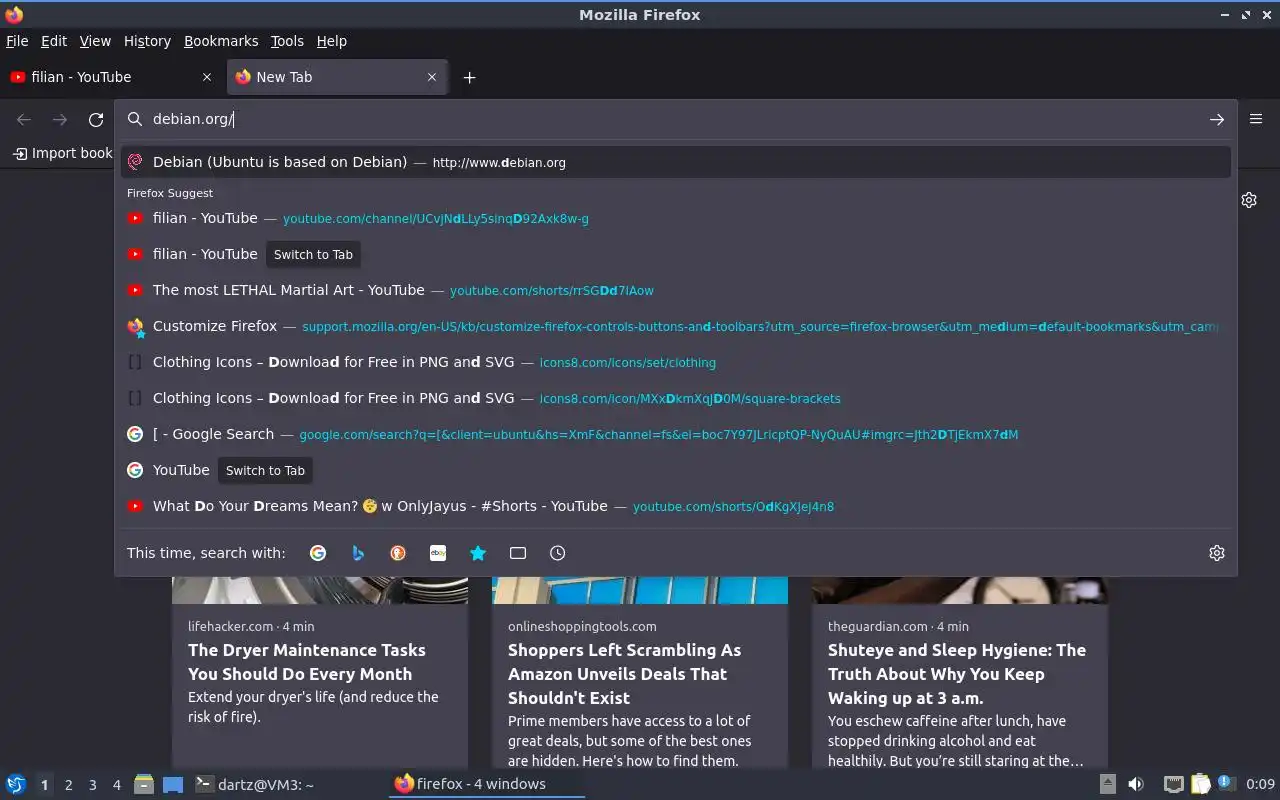Search open Tabs using the rectangle icon

pyautogui.click(x=518, y=553)
